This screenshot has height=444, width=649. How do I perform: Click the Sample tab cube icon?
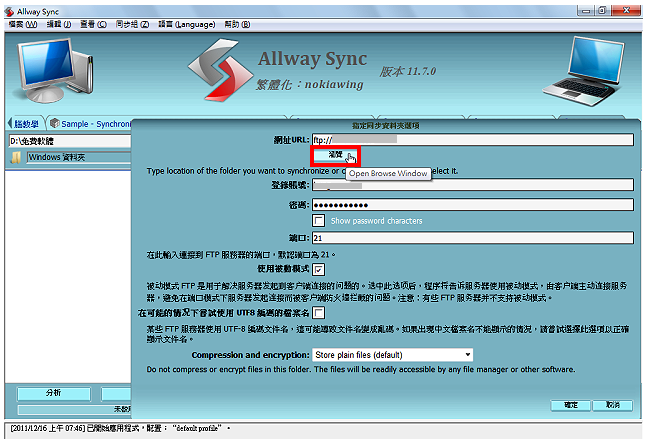click(x=55, y=123)
